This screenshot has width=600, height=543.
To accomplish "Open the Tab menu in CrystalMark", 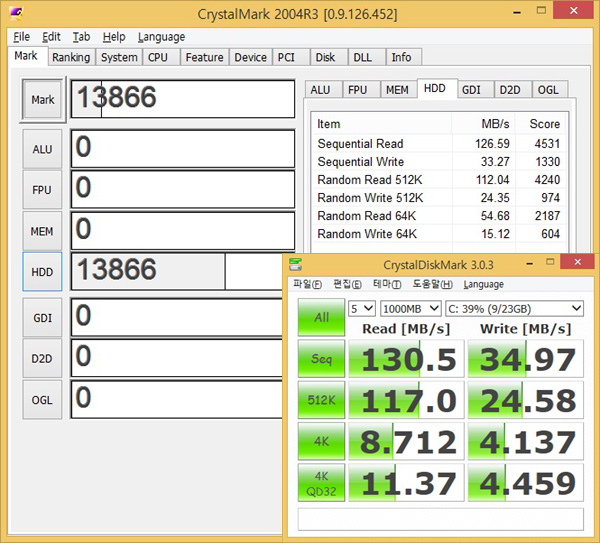I will (81, 37).
